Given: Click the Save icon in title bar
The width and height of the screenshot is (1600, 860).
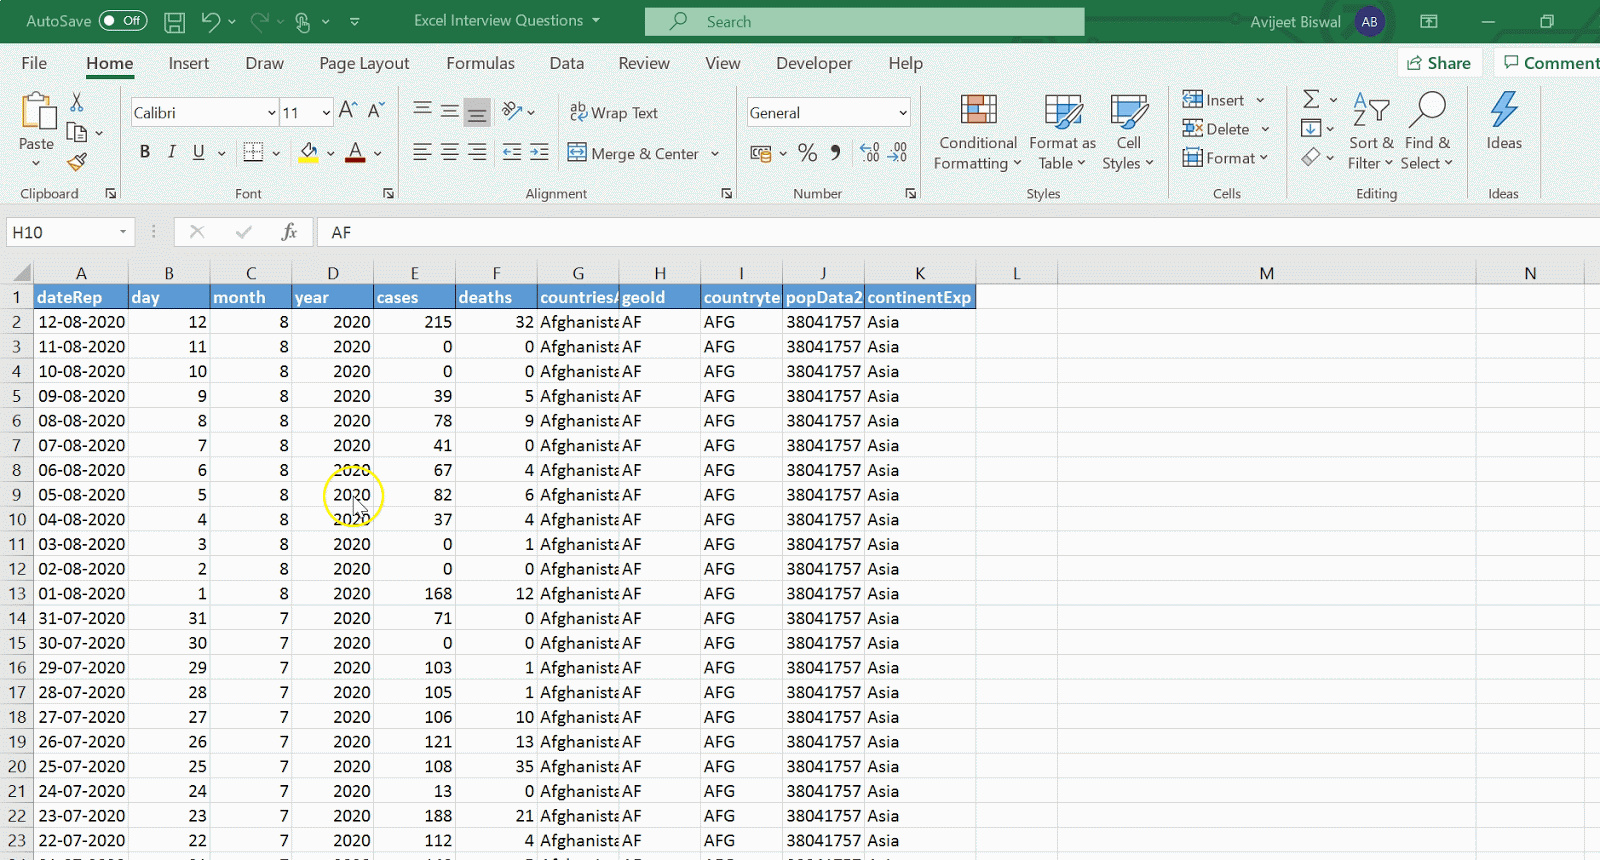Looking at the screenshot, I should pyautogui.click(x=174, y=21).
